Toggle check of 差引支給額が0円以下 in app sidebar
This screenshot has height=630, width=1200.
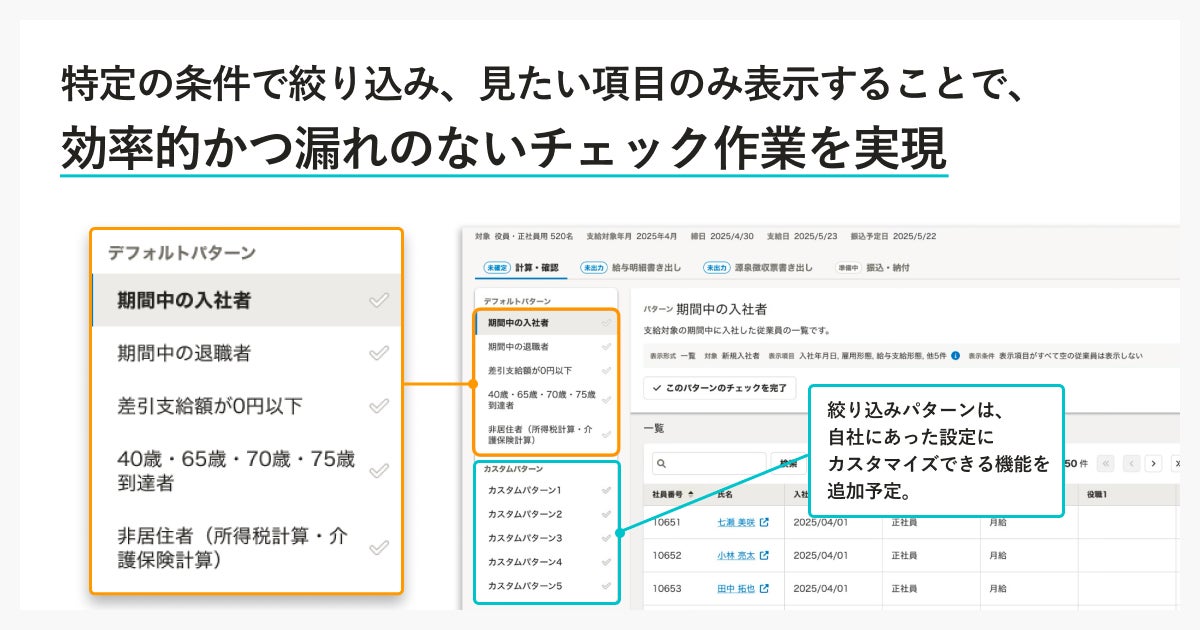(606, 370)
